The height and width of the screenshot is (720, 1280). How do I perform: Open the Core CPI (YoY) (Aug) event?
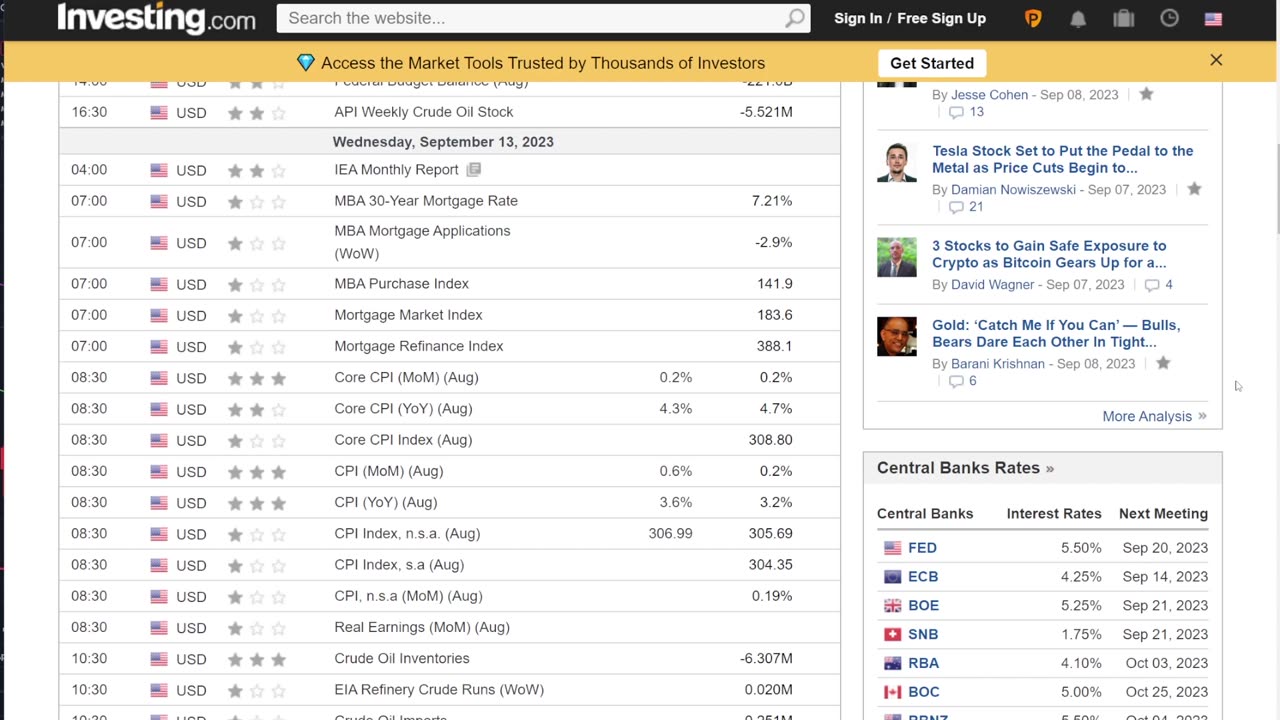click(403, 408)
